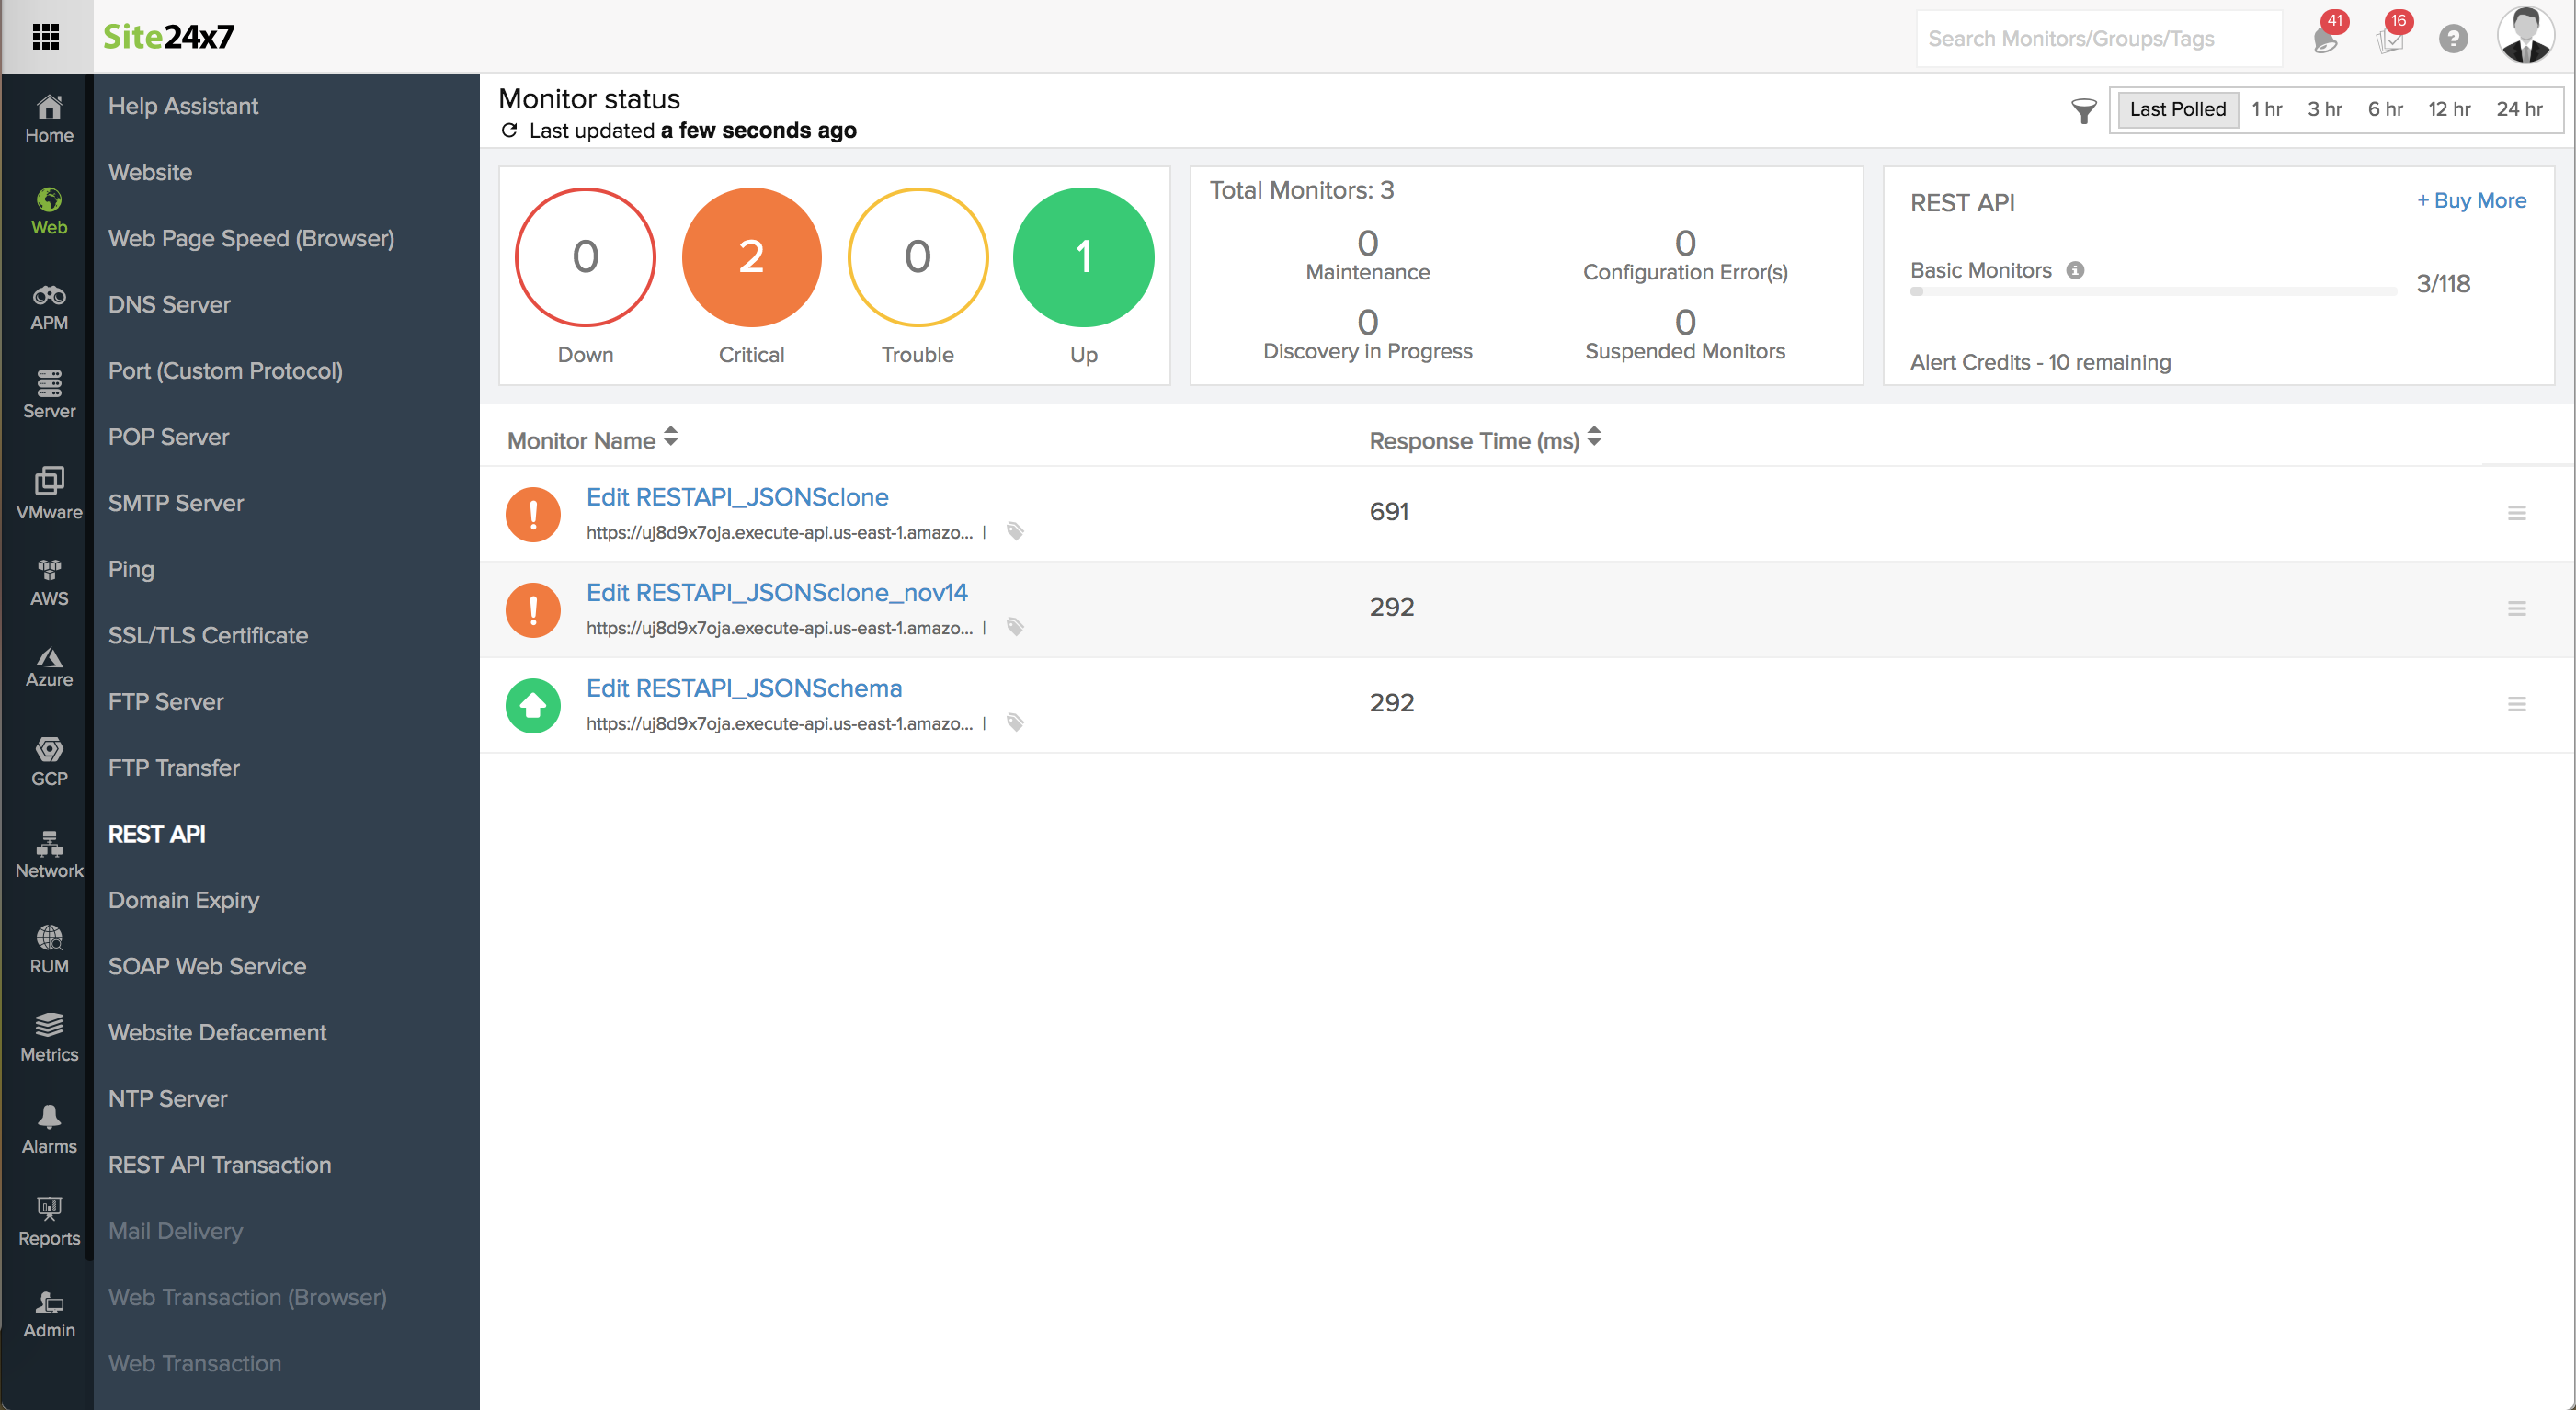
Task: Click the Buy More link
Action: 2472,200
